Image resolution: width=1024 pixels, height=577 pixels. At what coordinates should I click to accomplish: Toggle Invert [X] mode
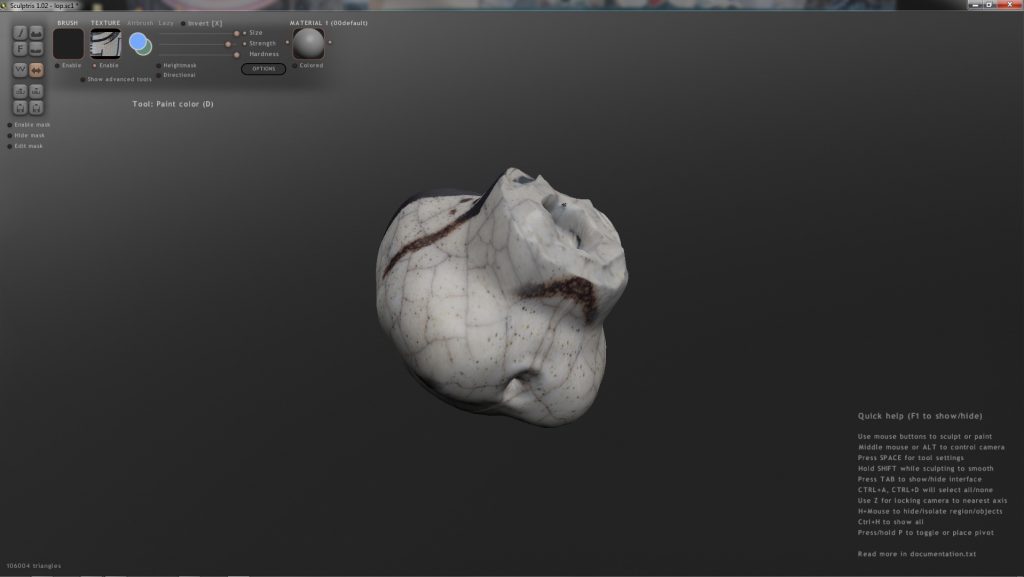[x=183, y=23]
